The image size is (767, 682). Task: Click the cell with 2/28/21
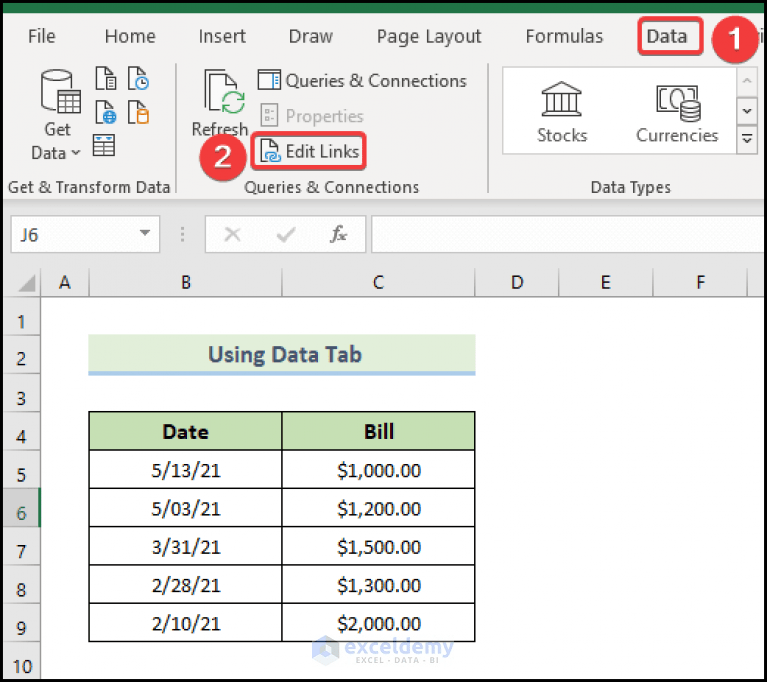click(x=185, y=585)
